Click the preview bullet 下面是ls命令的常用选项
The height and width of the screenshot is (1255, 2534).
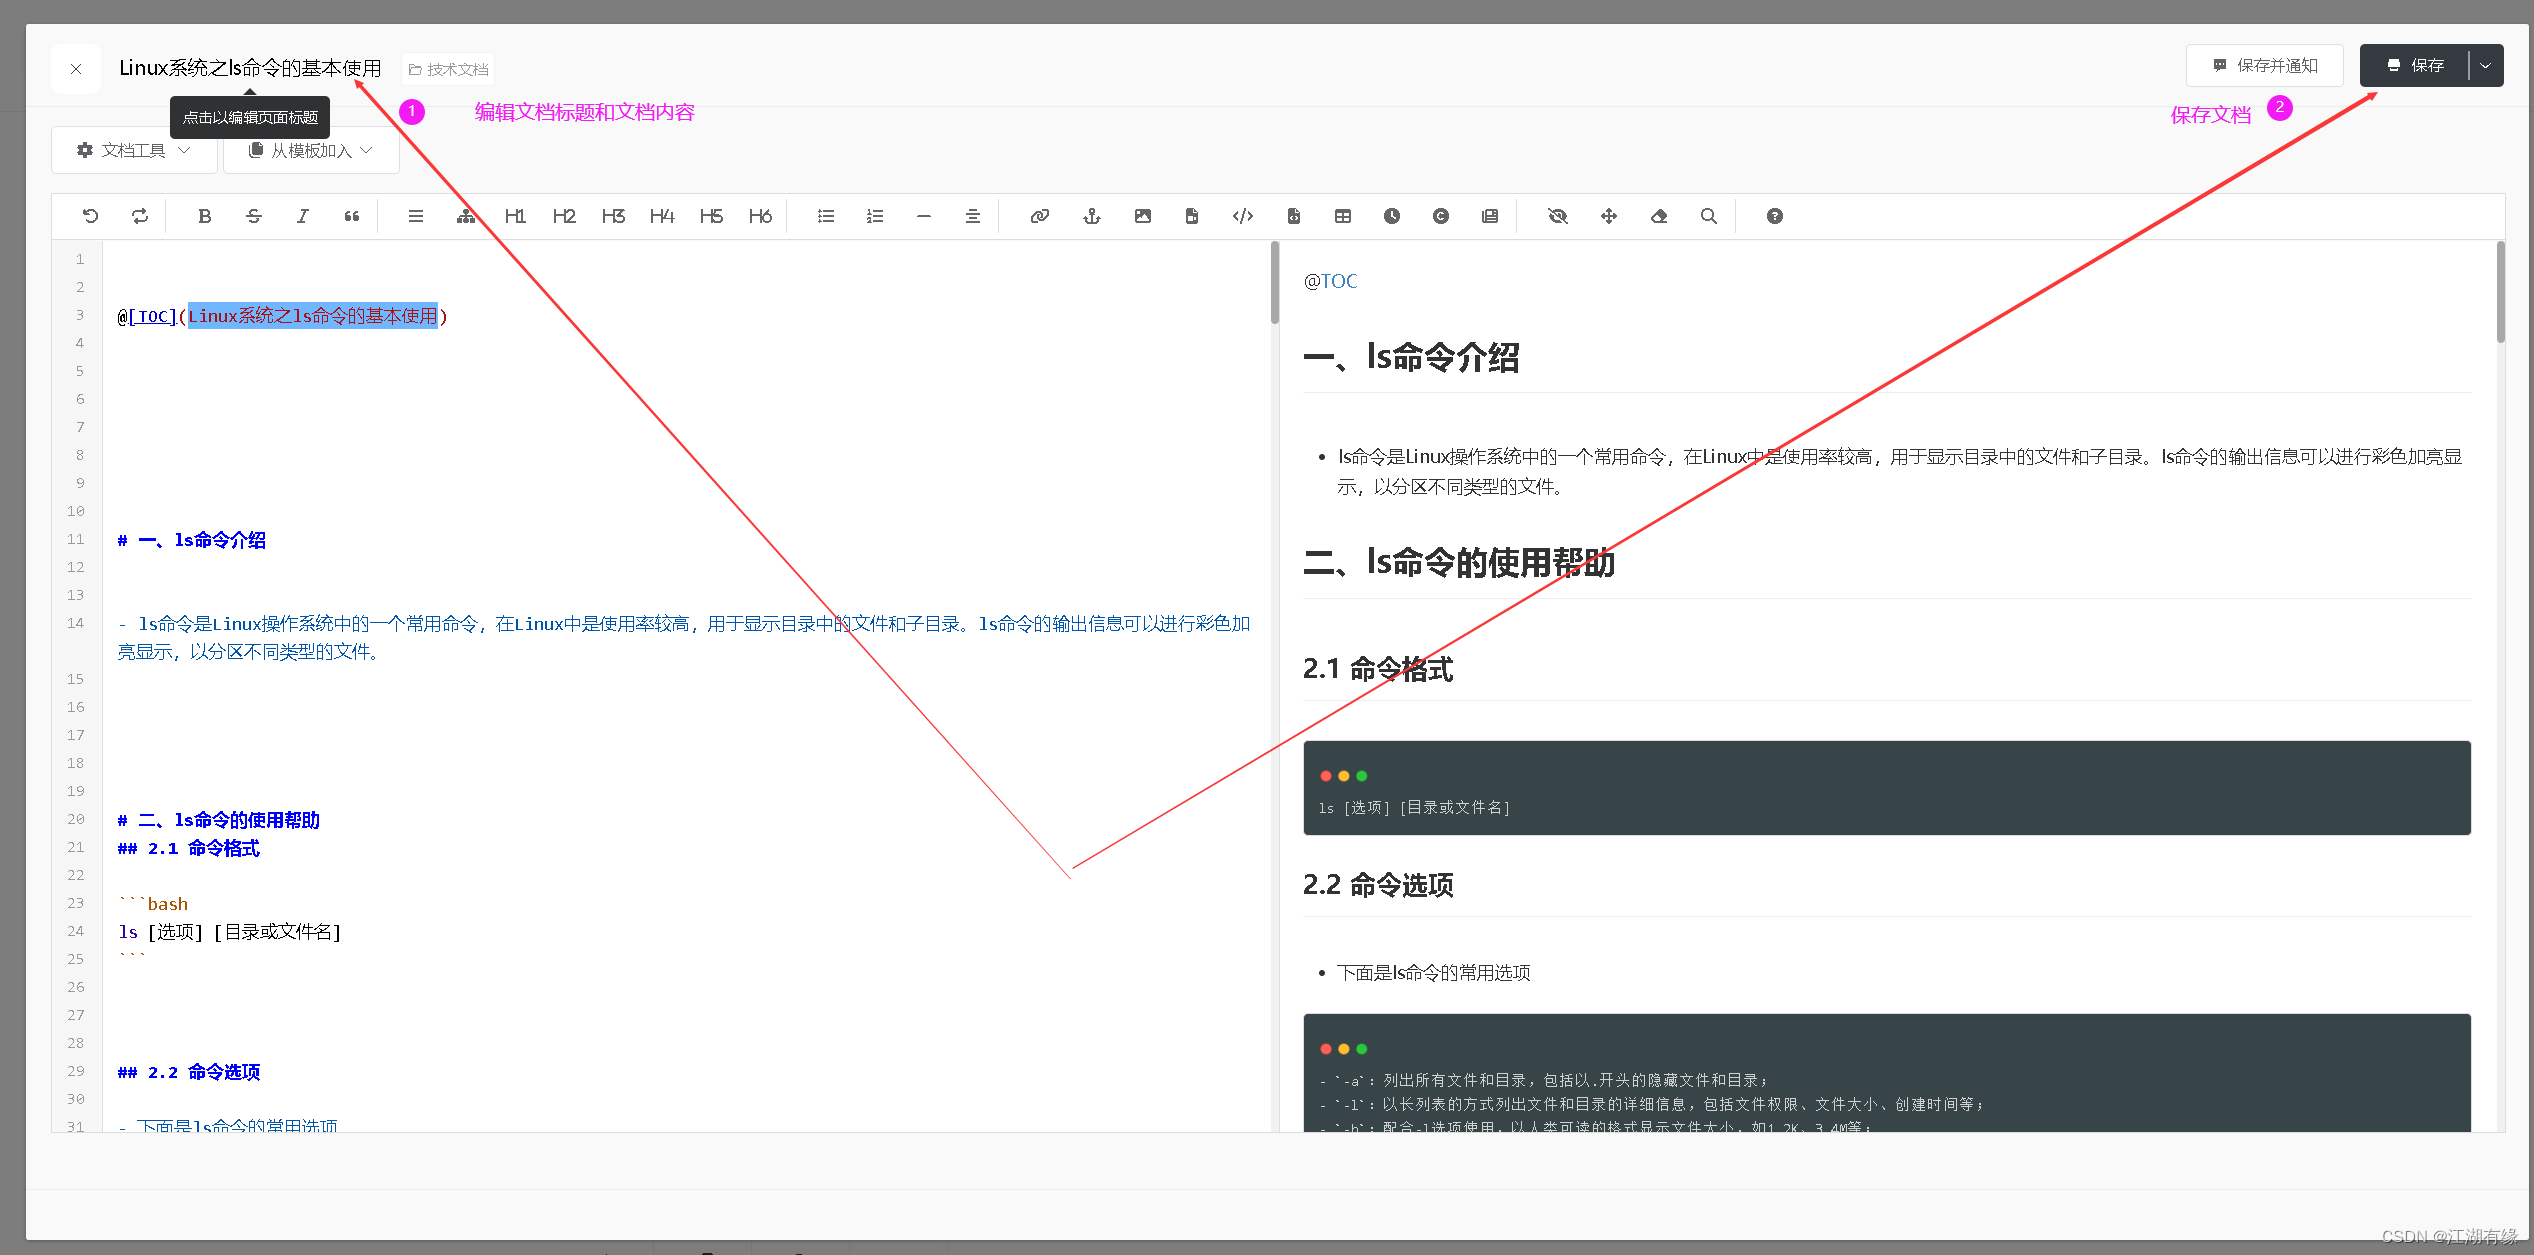[x=1434, y=973]
